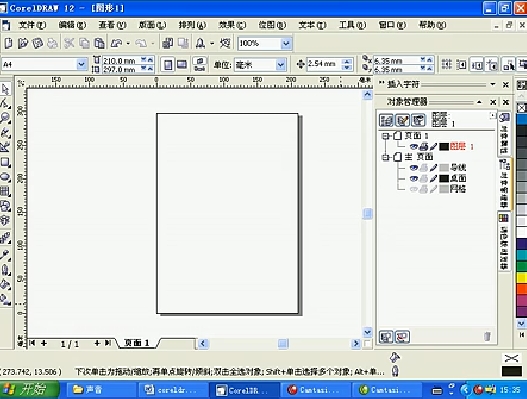
Task: Collapse the 页面 1 tree node
Action: 386,136
